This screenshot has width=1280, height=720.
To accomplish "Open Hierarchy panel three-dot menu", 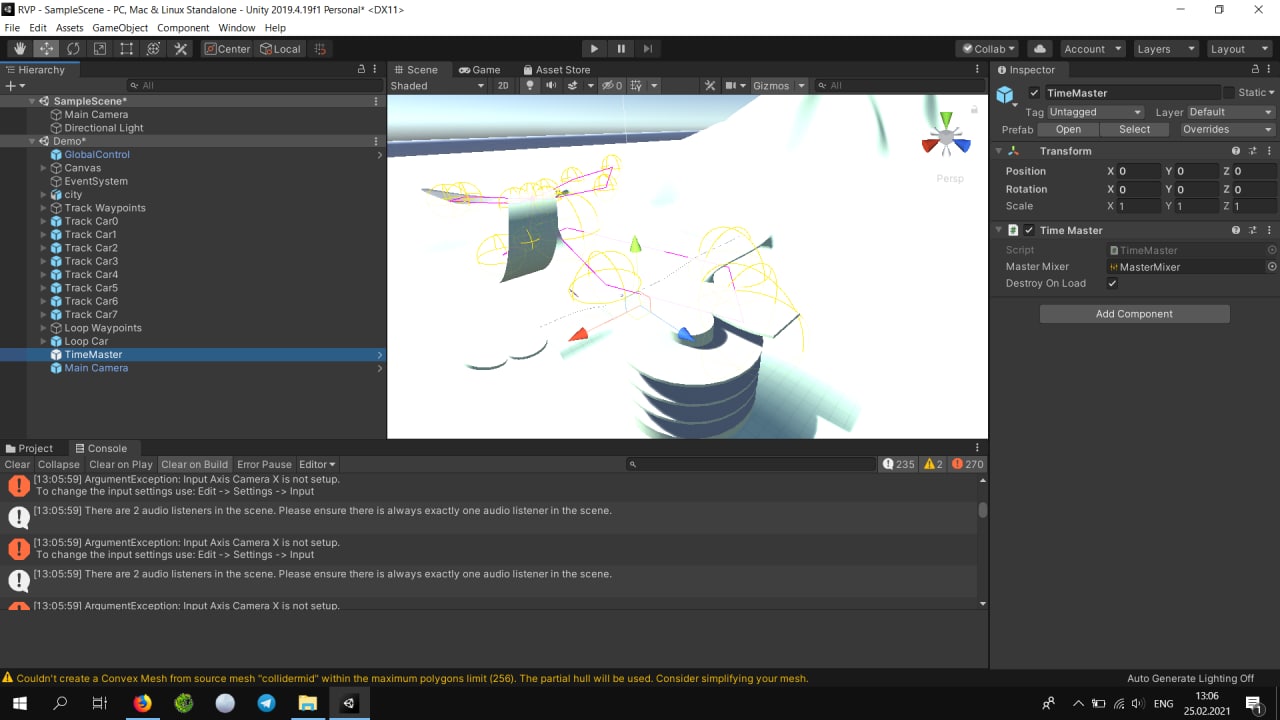I will [x=377, y=70].
